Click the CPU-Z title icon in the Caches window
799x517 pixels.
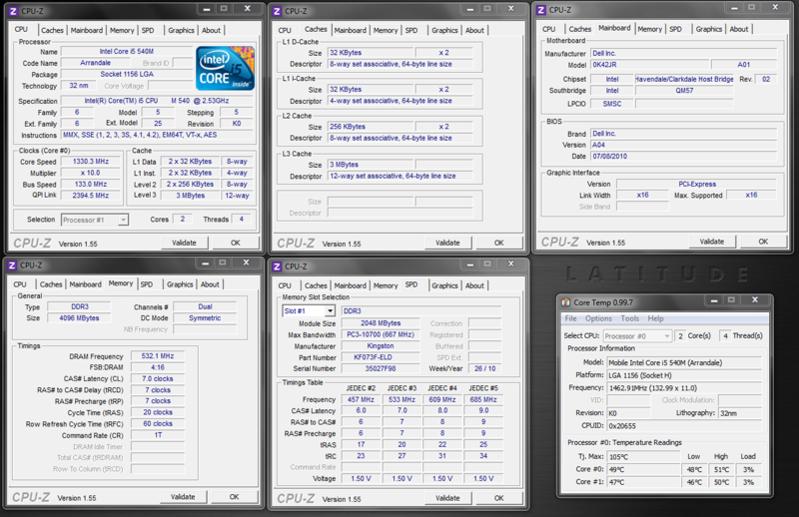coord(280,12)
